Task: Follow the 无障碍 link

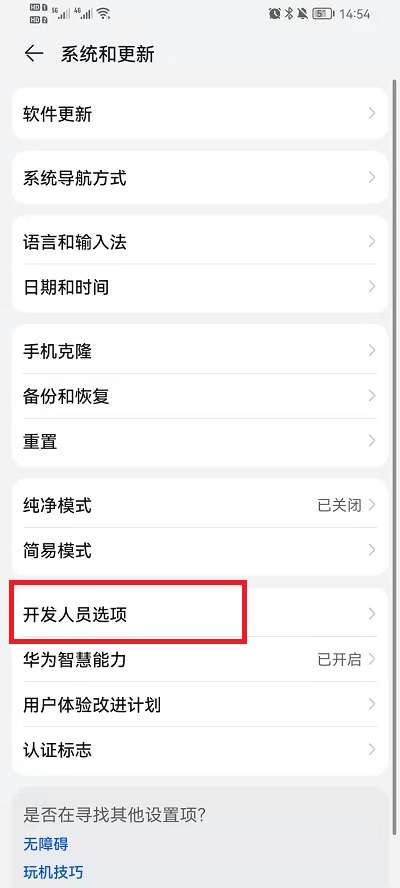Action: (46, 844)
